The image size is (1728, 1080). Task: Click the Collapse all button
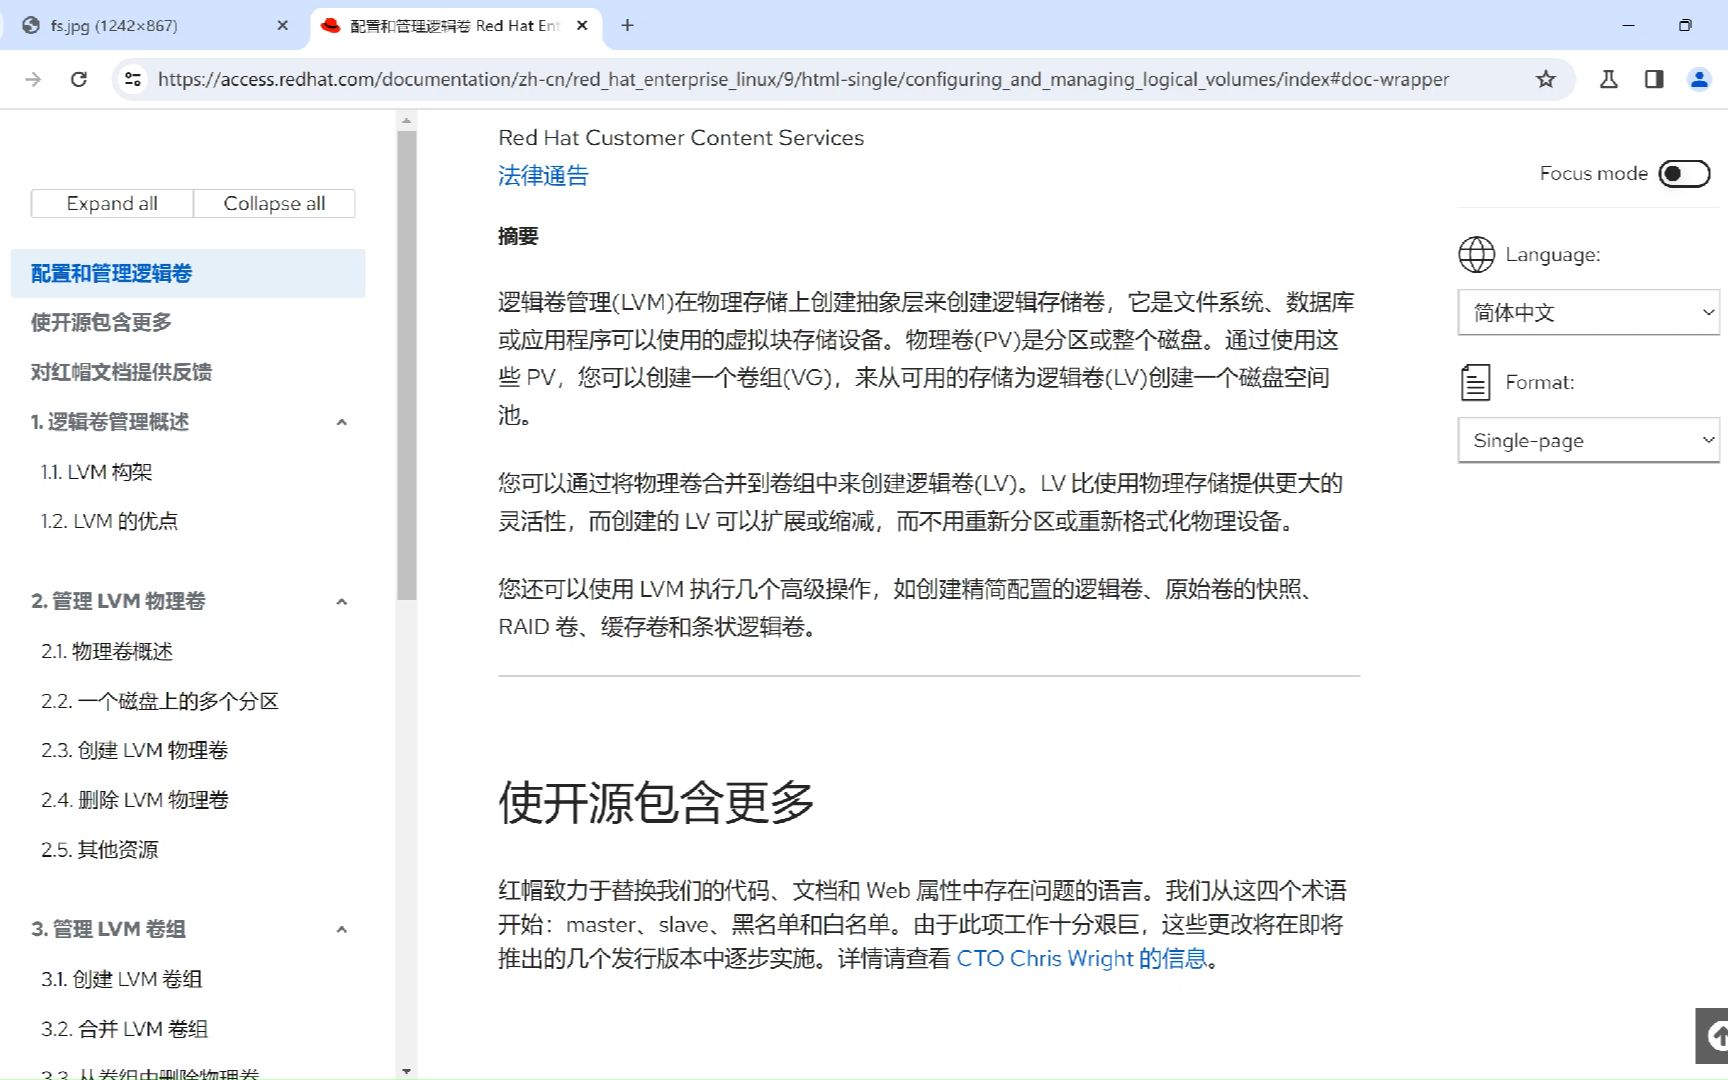[x=274, y=203]
